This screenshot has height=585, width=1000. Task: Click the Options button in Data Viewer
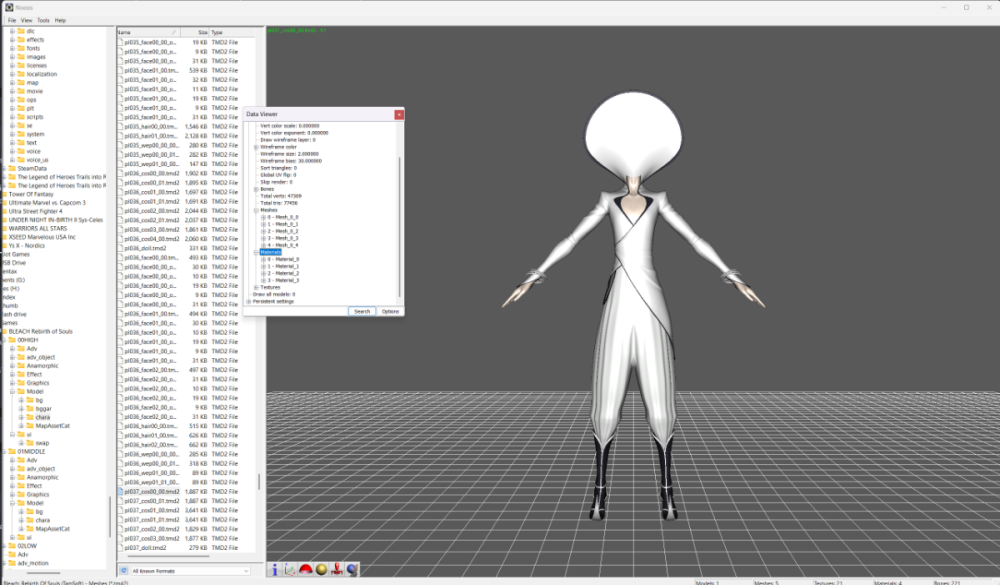coord(390,311)
